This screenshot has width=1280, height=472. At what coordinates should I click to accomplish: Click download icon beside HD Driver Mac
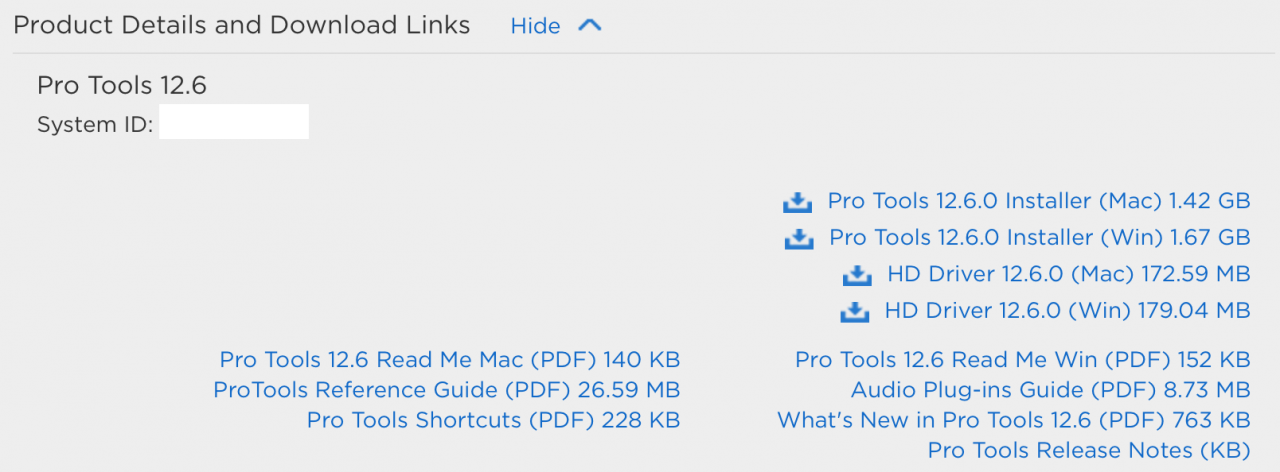click(x=857, y=275)
